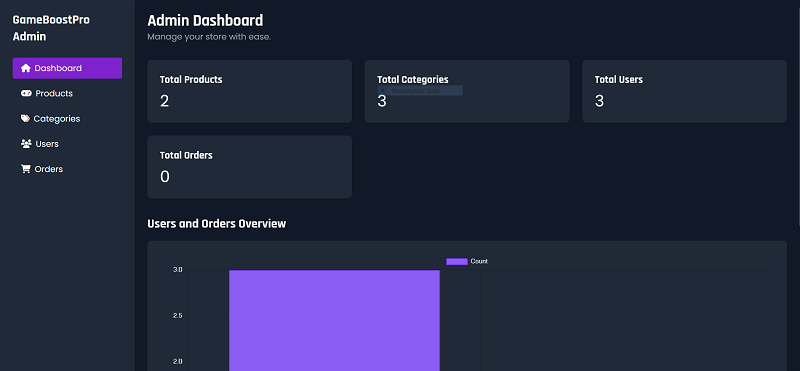Click the GameBoostPro Admin logo text
The image size is (800, 371).
point(51,28)
